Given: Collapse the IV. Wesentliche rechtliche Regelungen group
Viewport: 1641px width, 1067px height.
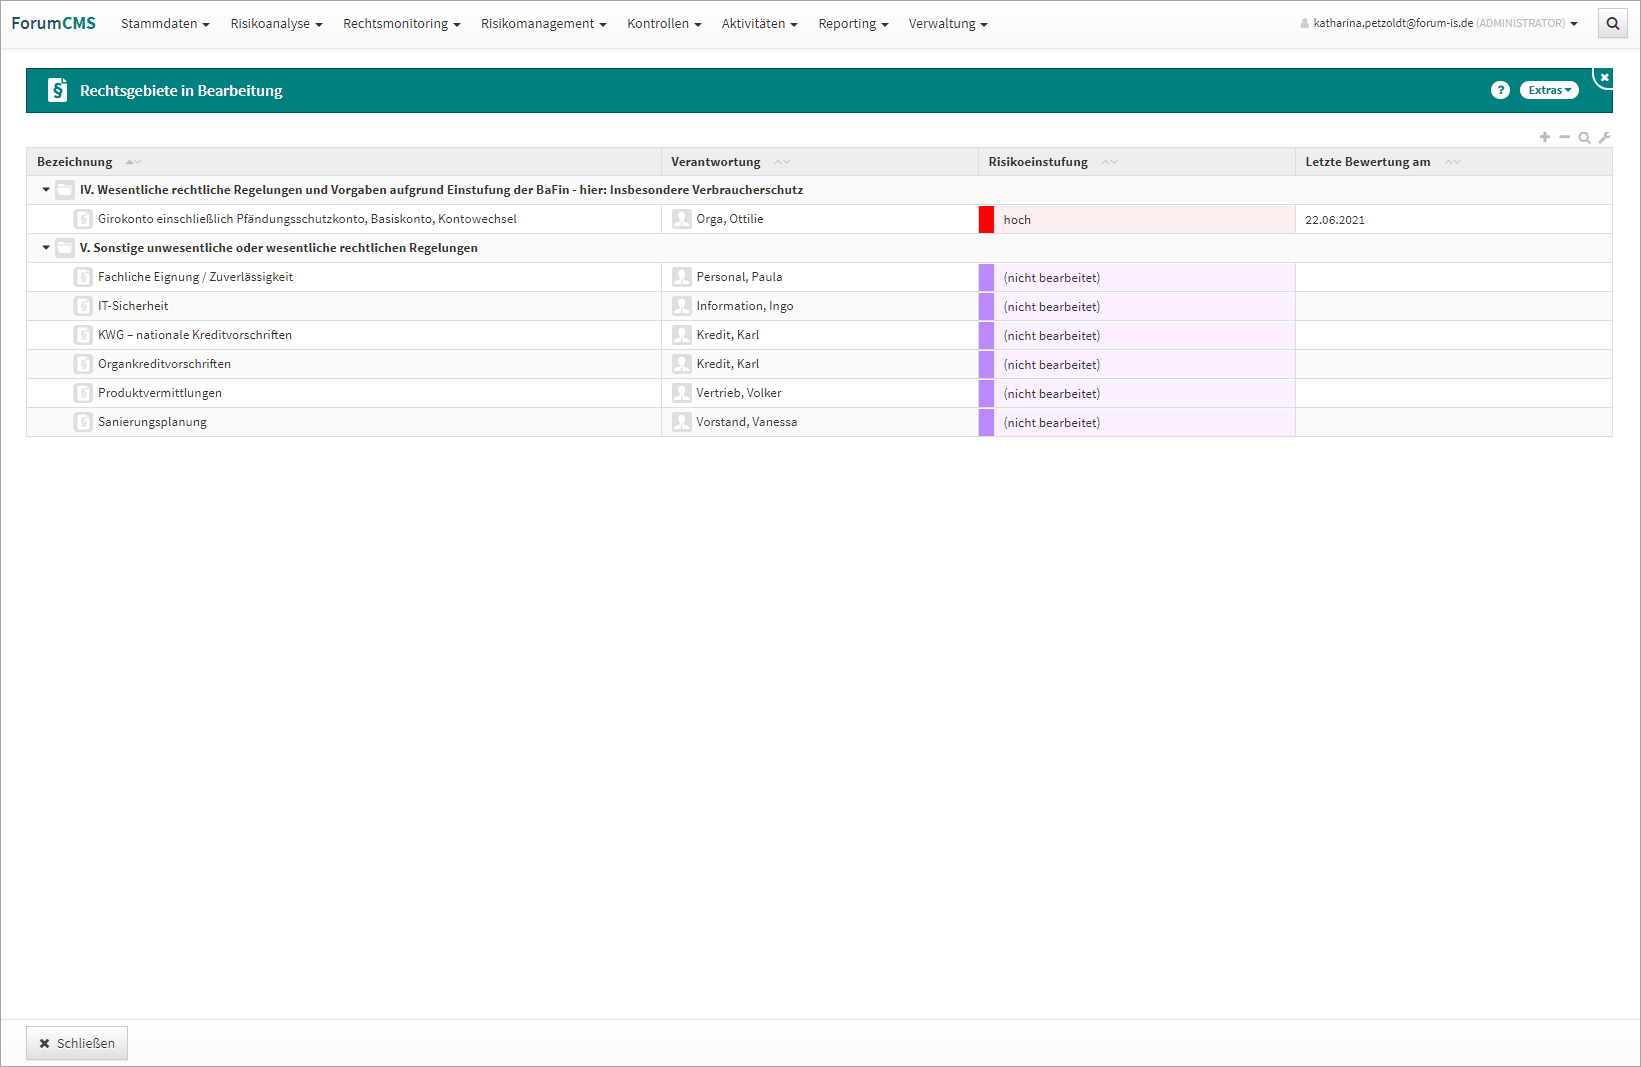Looking at the screenshot, I should pos(46,190).
